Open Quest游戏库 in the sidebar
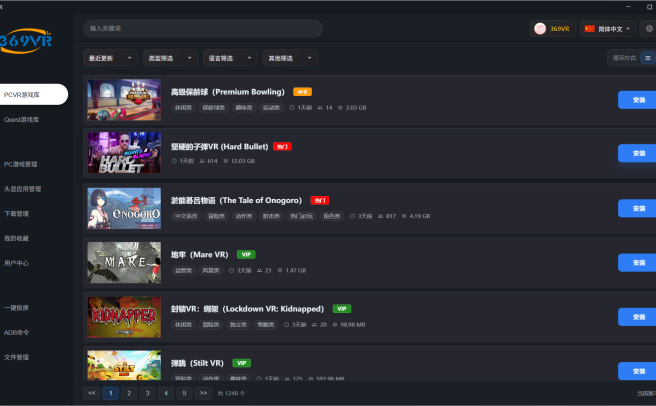656x406 pixels. 21,119
